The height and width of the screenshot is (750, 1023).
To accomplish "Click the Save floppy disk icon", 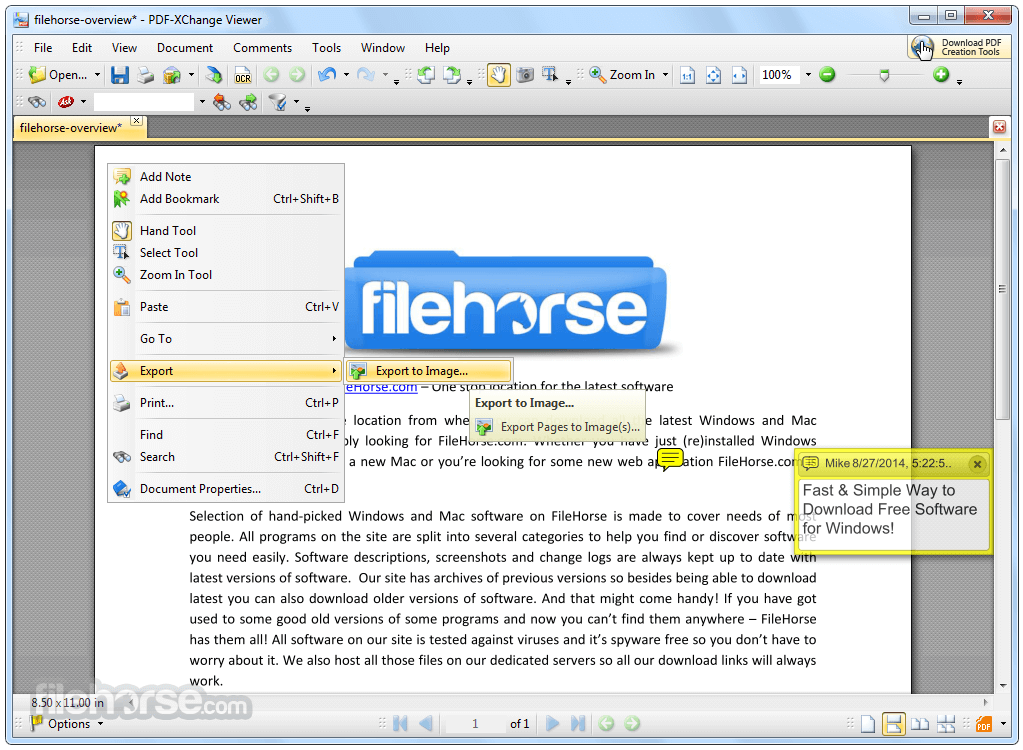I will pos(119,75).
